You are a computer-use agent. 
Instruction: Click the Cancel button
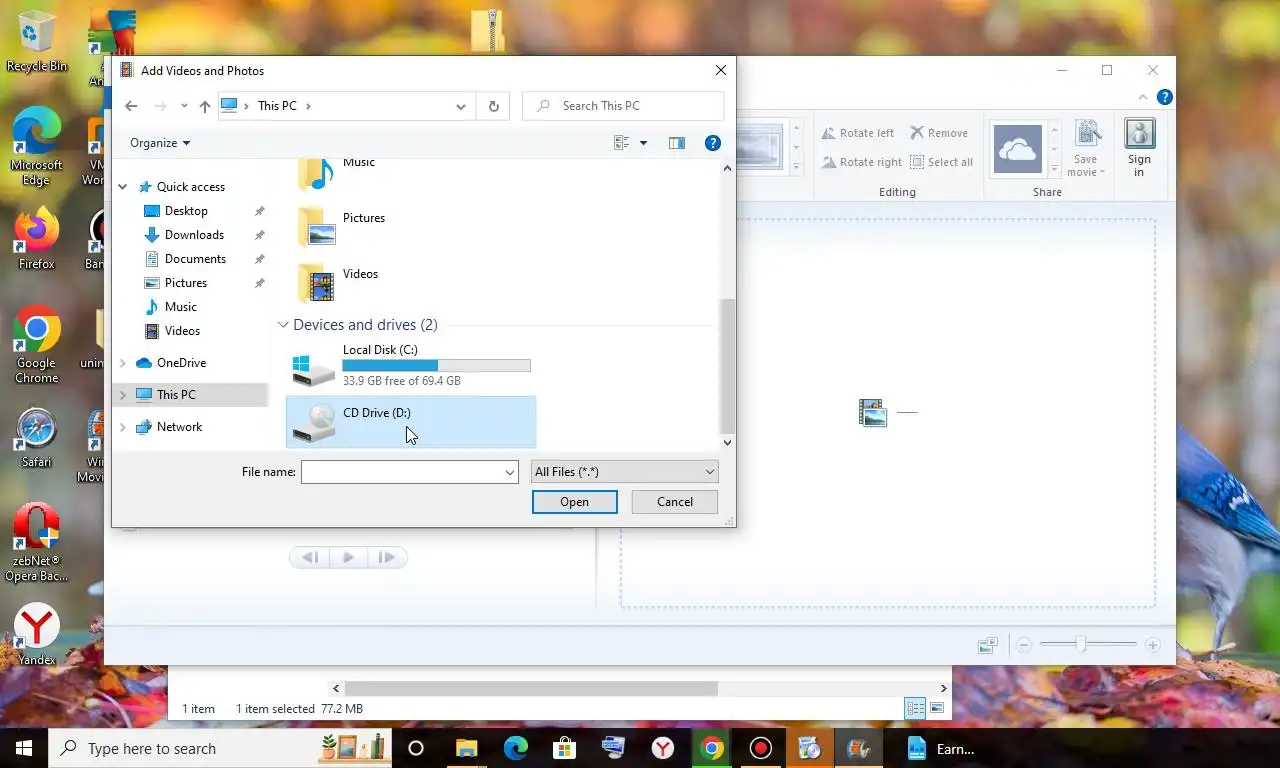pos(675,502)
